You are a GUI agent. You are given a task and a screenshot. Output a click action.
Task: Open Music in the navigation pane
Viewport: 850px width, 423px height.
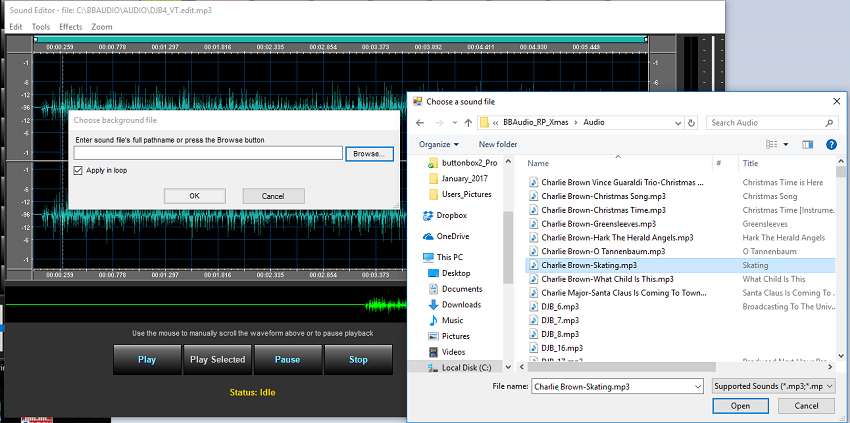(x=446, y=320)
